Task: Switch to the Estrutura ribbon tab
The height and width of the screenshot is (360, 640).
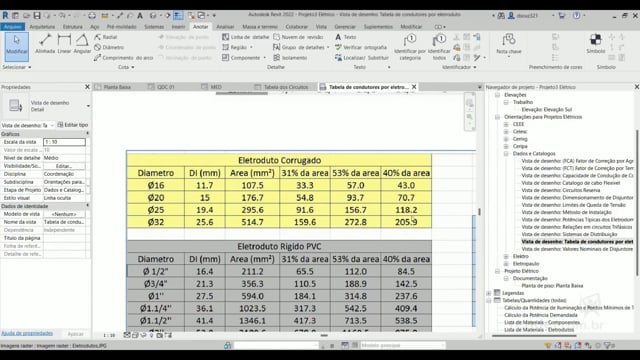Action: pyautogui.click(x=73, y=27)
